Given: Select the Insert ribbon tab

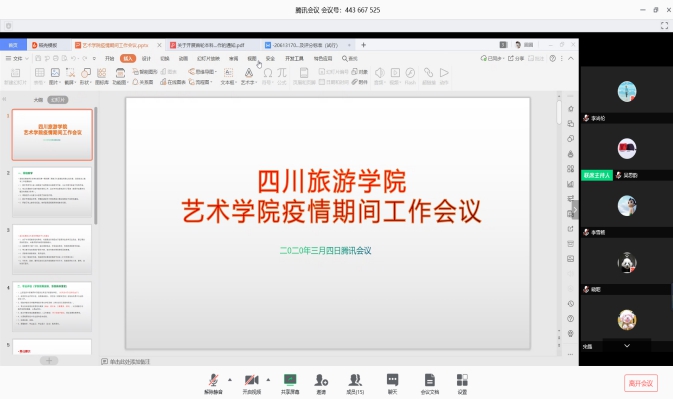Looking at the screenshot, I should point(128,58).
